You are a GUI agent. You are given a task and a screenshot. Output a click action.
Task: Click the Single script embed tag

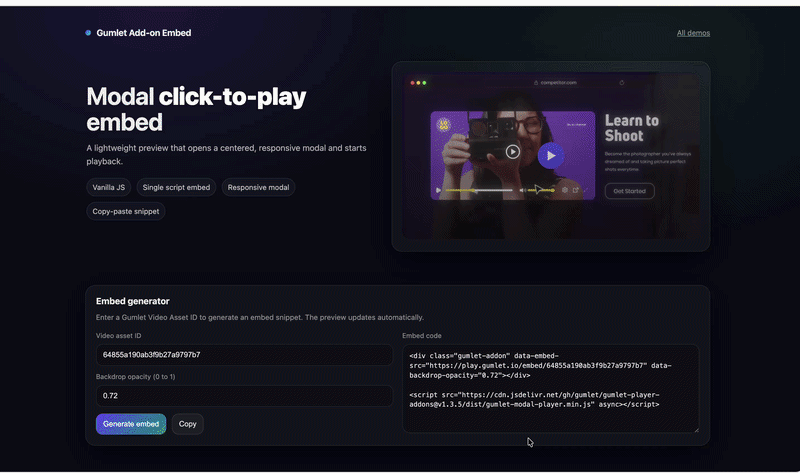coord(177,187)
